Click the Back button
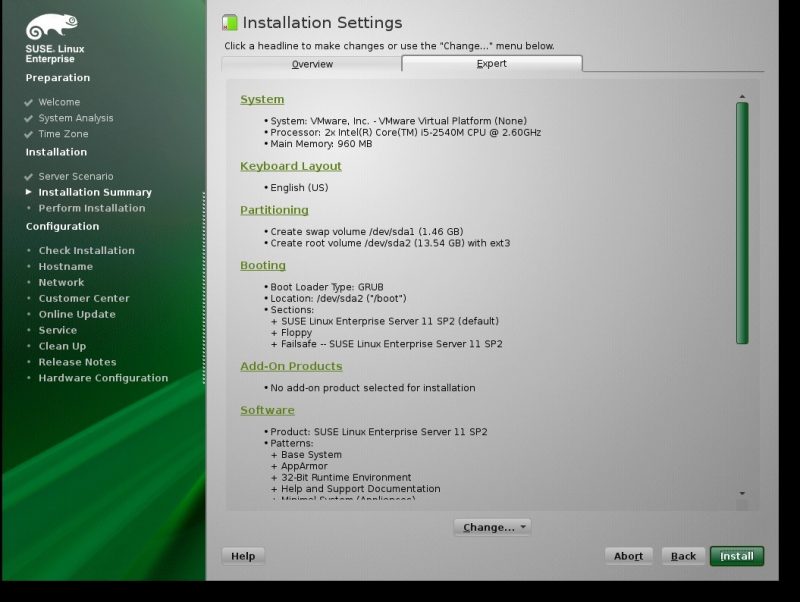Screen dimensions: 800x602 [x=683, y=556]
